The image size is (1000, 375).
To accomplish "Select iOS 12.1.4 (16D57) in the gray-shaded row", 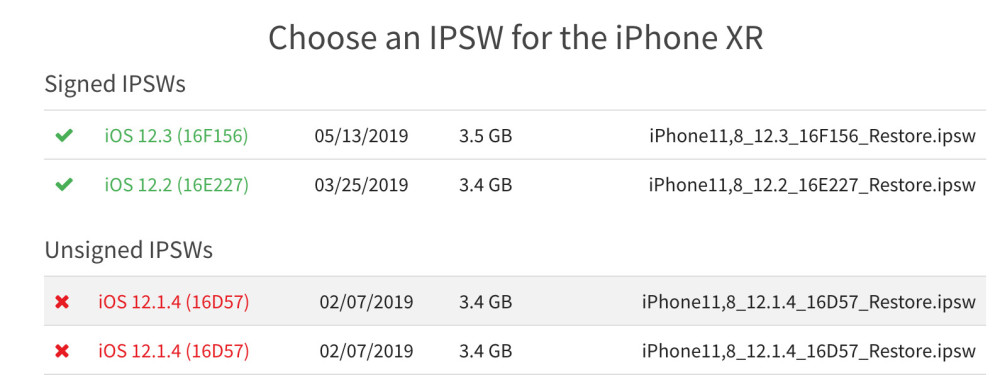I will [173, 302].
